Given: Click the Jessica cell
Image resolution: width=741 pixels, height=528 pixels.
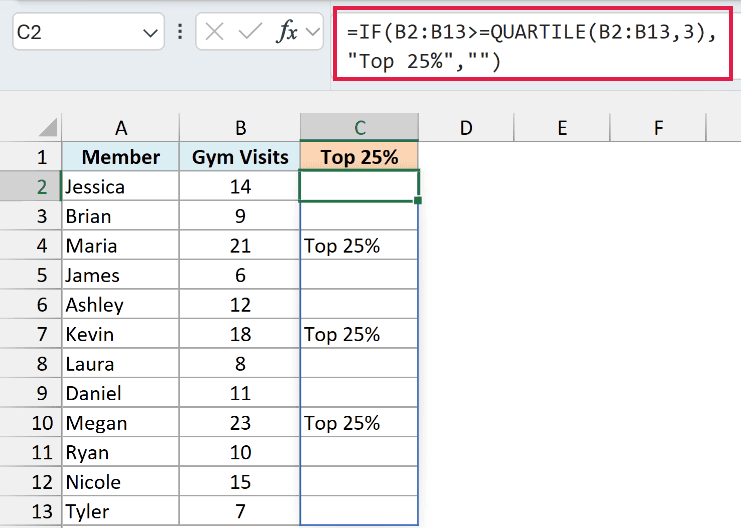Looking at the screenshot, I should point(121,187).
